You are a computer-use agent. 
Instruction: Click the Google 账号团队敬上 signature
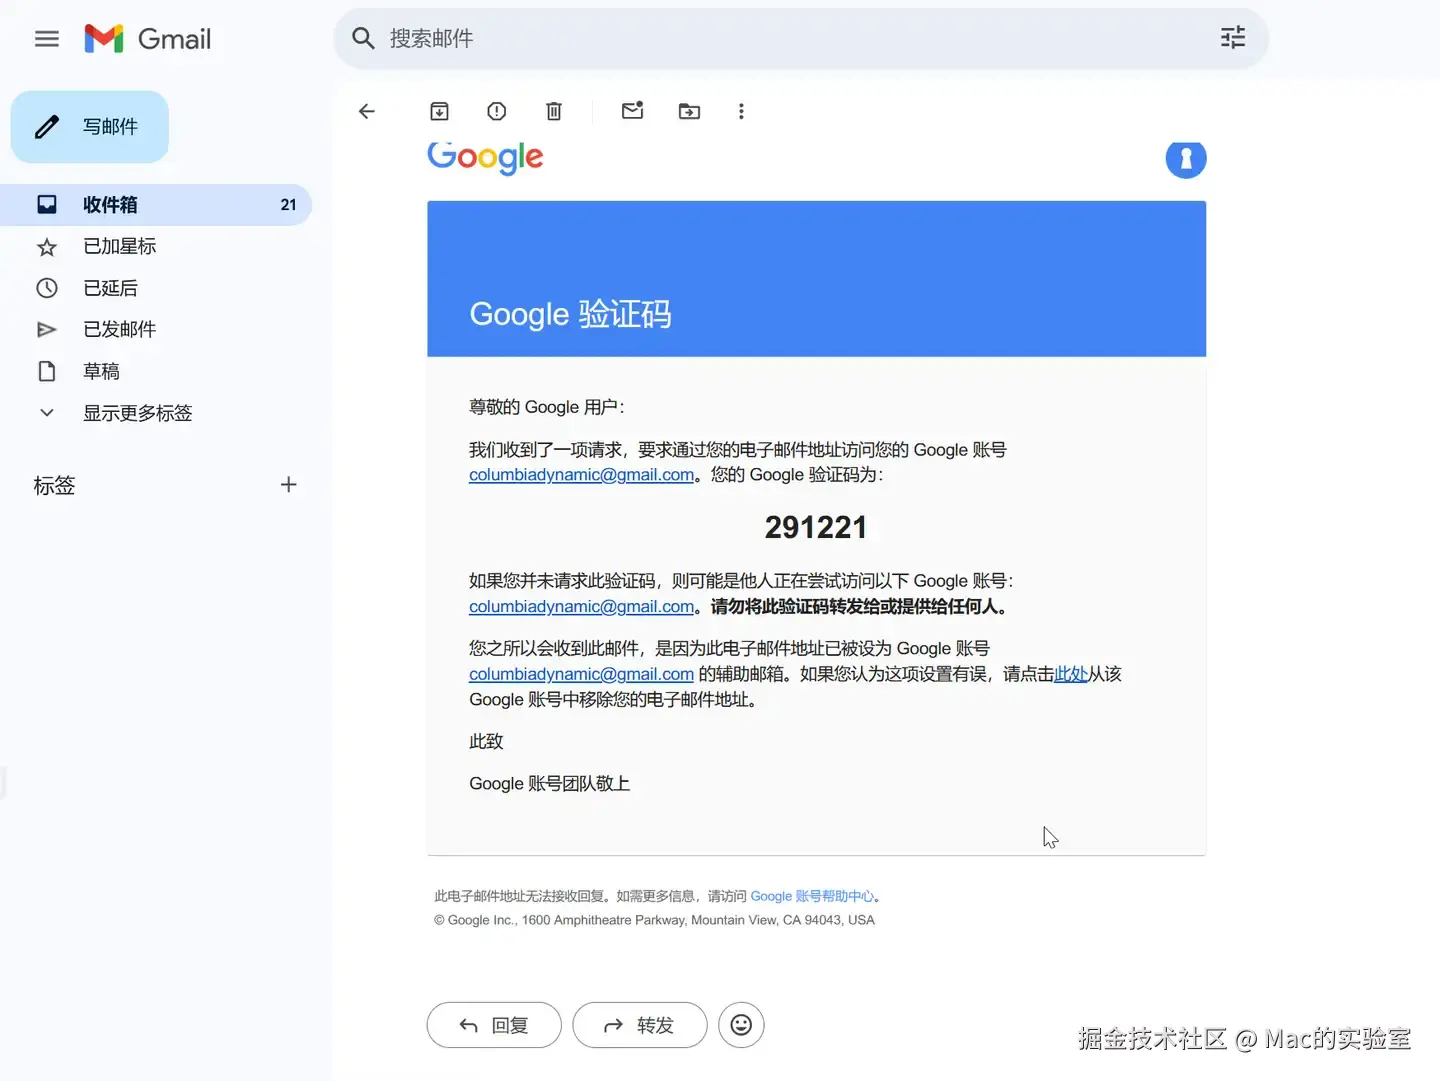pos(549,784)
